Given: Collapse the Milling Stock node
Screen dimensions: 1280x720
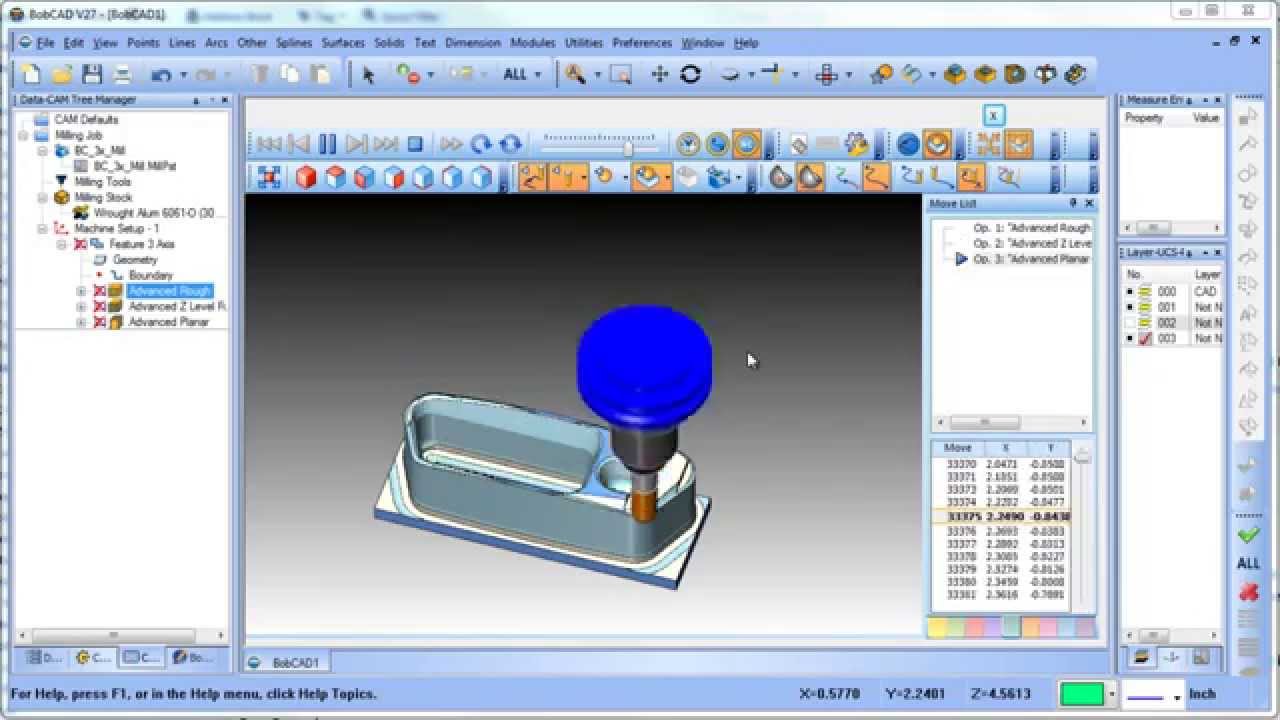Looking at the screenshot, I should point(43,197).
